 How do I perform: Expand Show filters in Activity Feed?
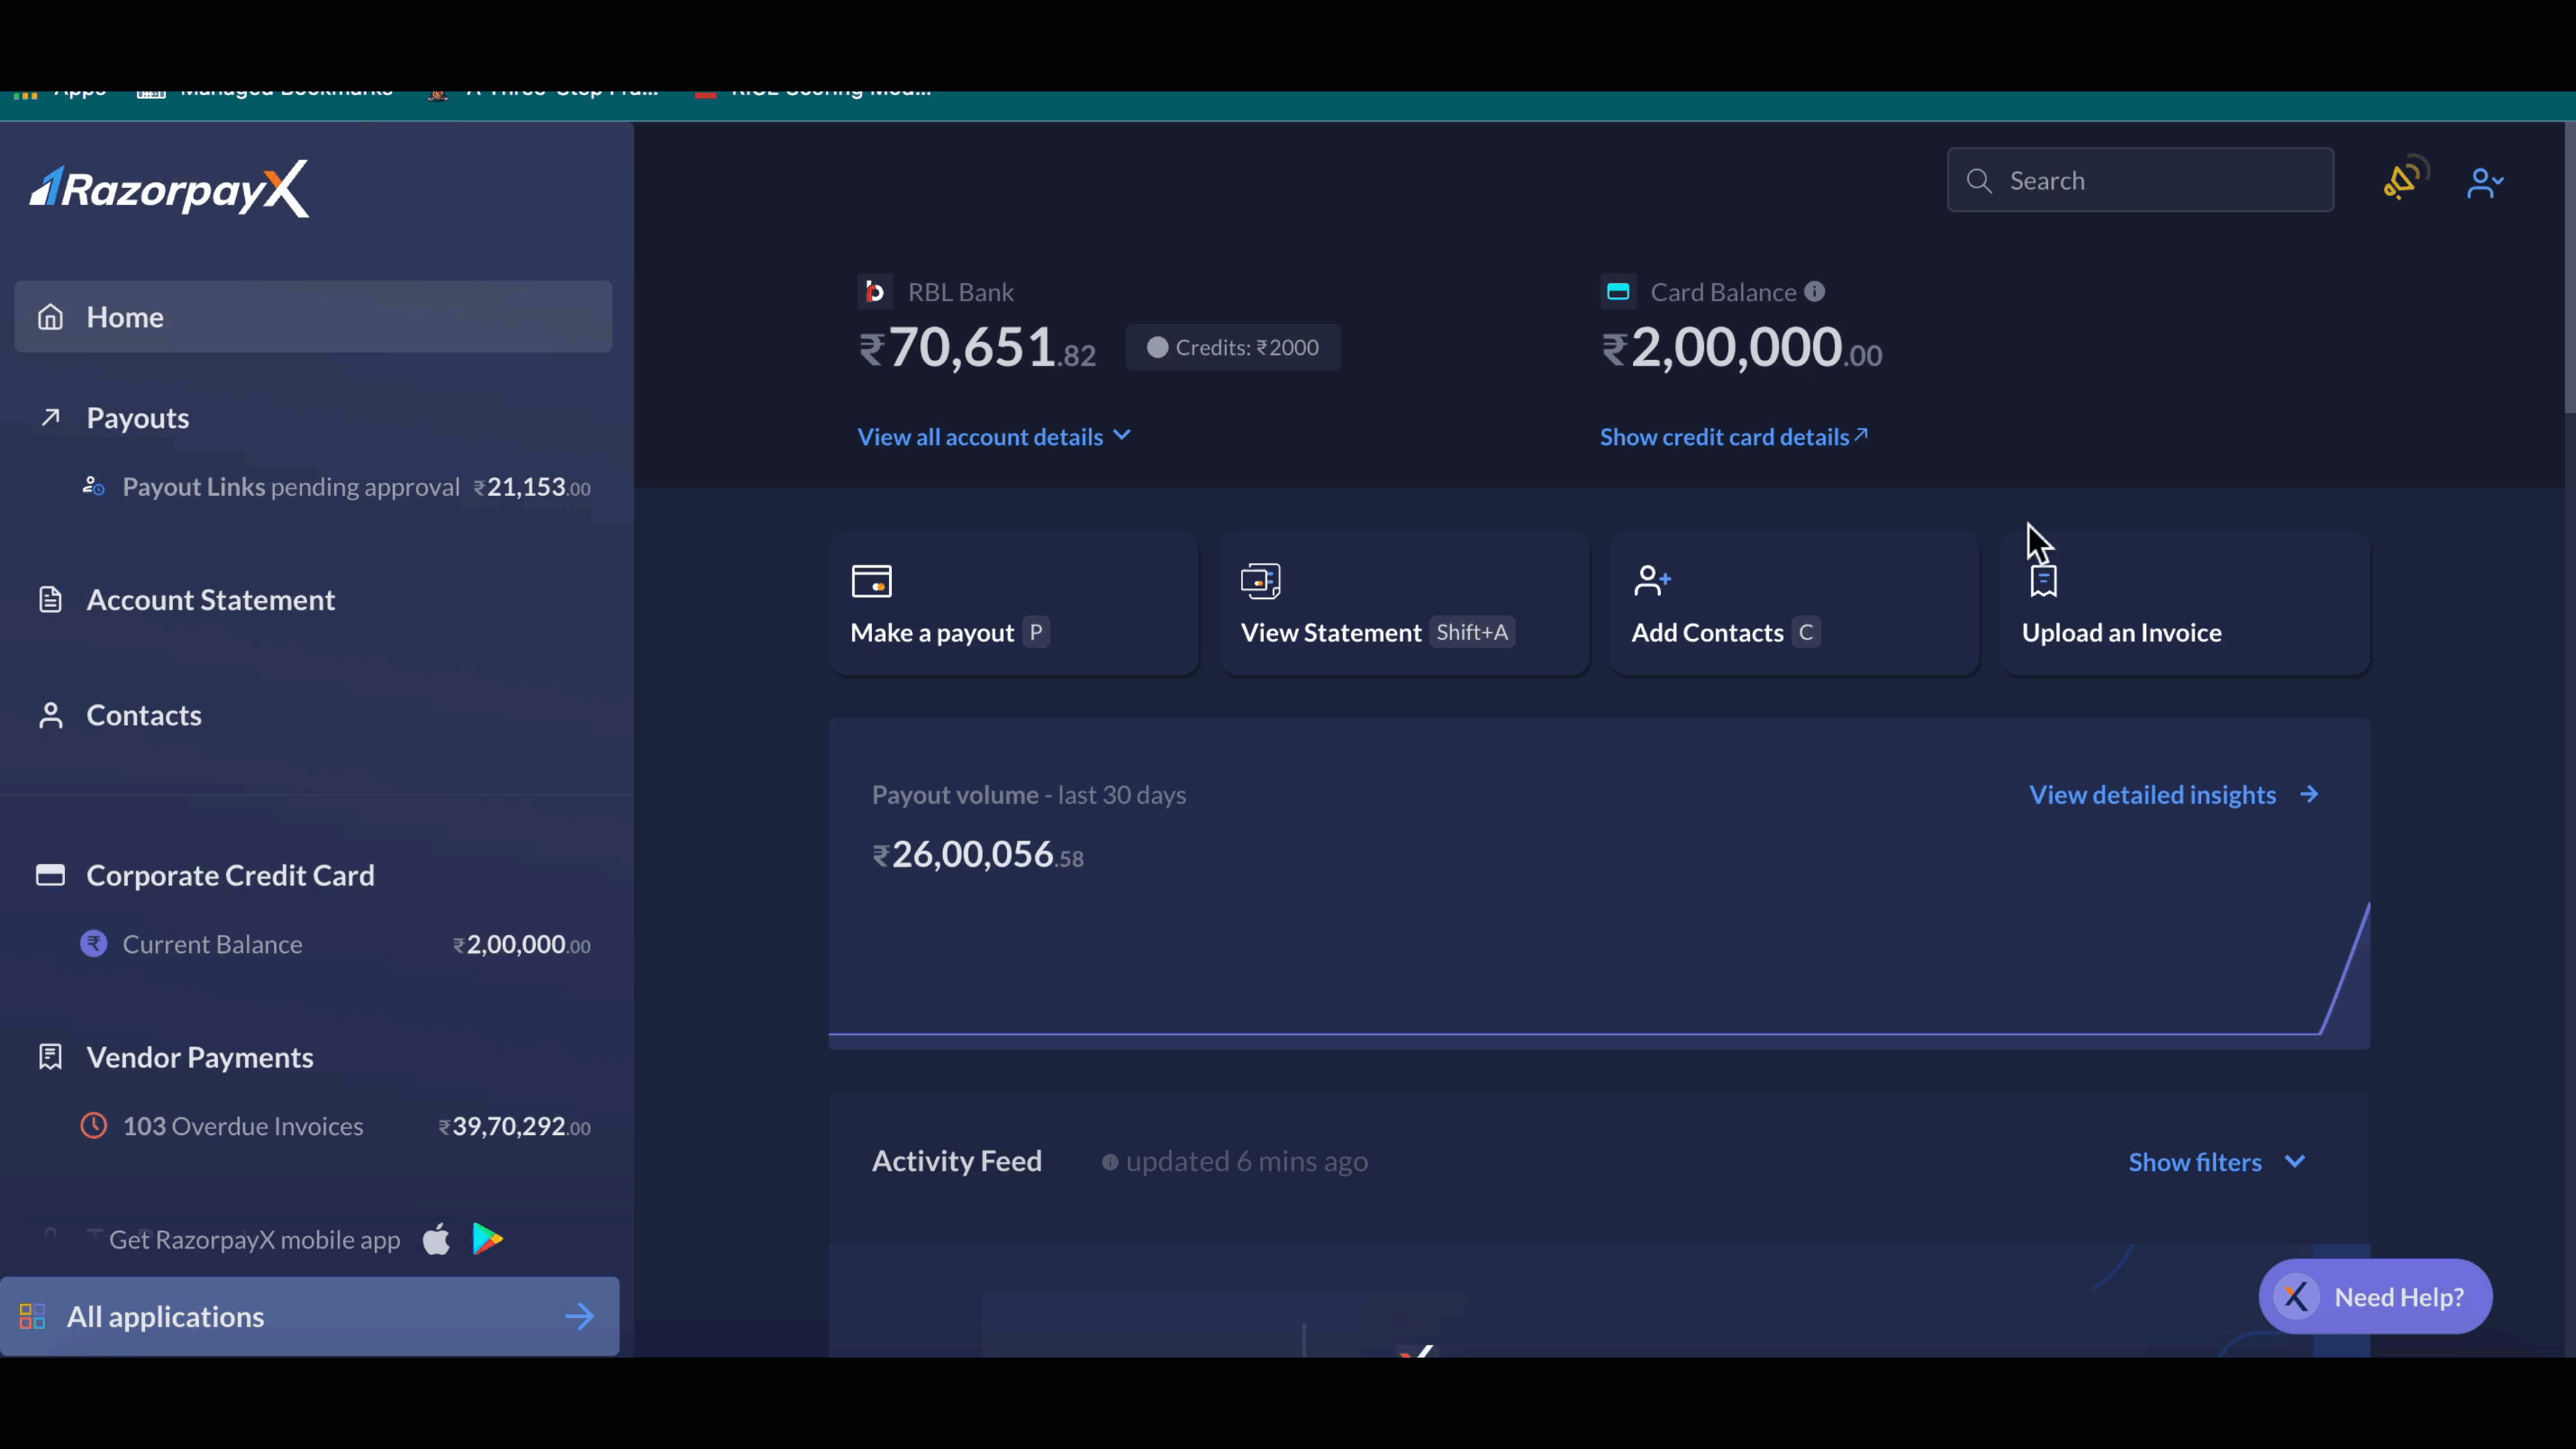tap(2217, 1161)
